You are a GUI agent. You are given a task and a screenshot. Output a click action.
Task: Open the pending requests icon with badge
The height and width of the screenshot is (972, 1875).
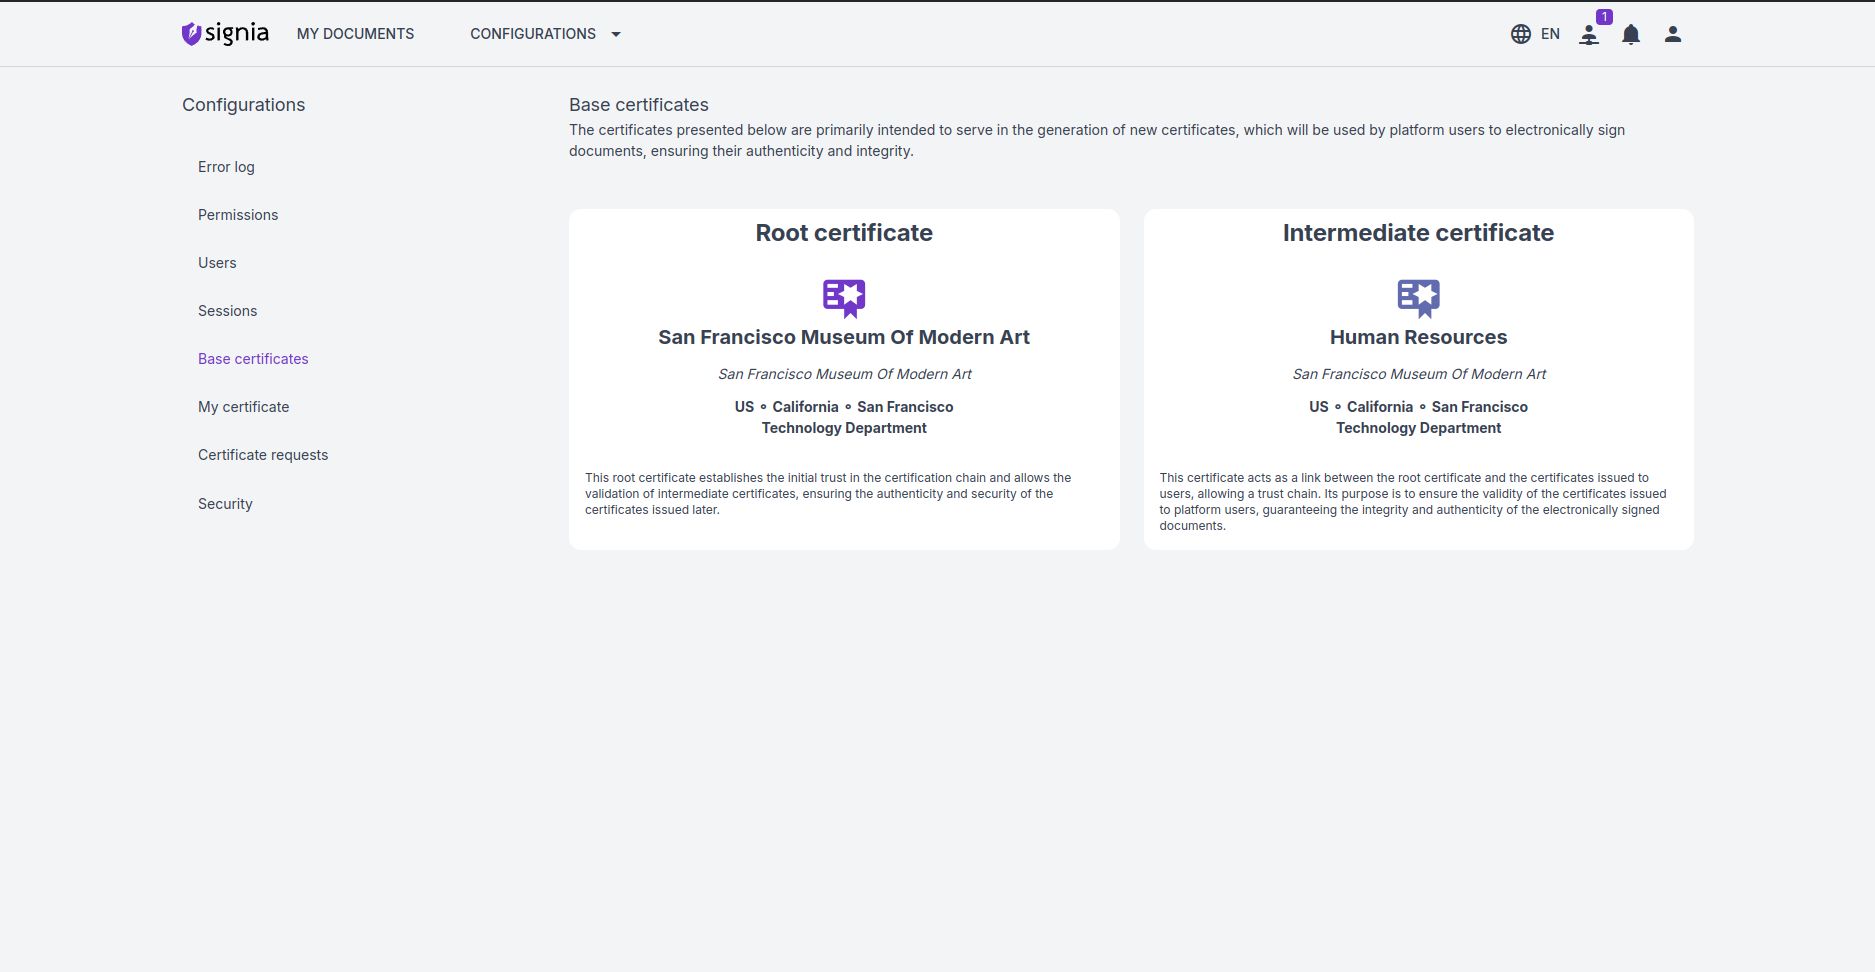(x=1589, y=35)
